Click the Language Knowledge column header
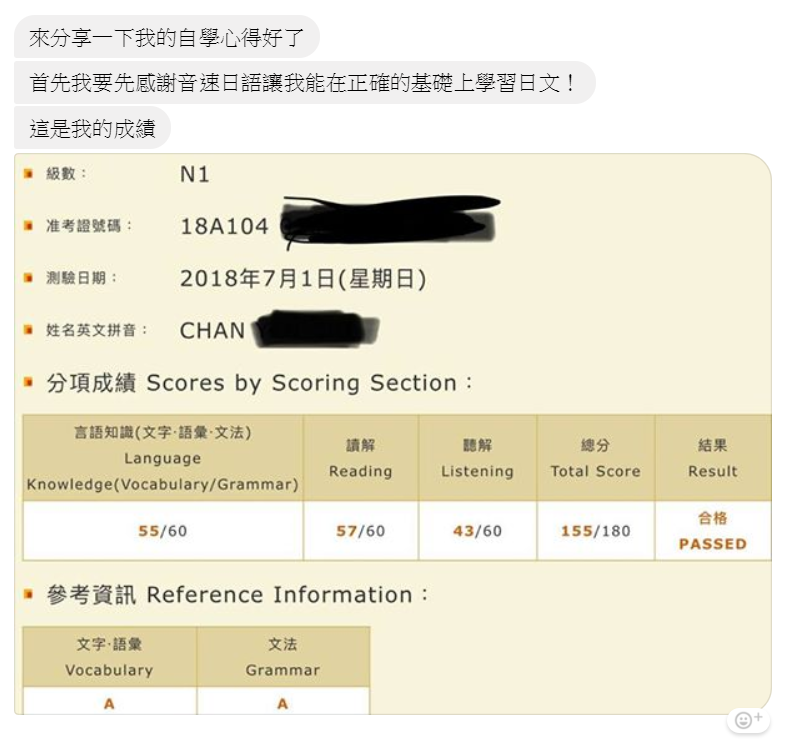The image size is (785, 739). pyautogui.click(x=163, y=458)
